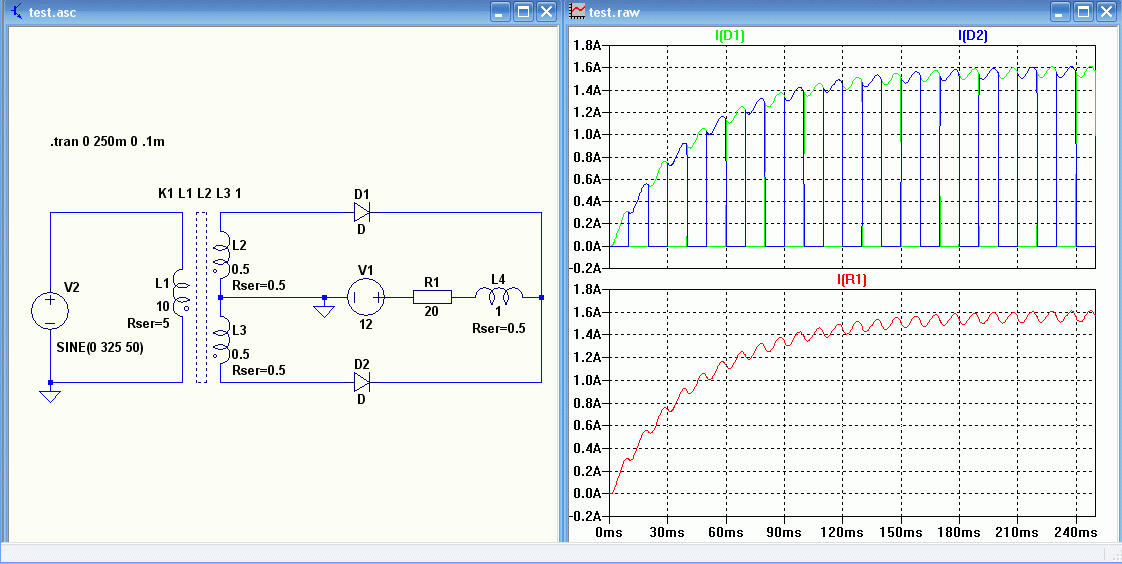Click the Rser=0.5 label of L2
Viewport: 1122px width, 564px height.
(x=260, y=285)
